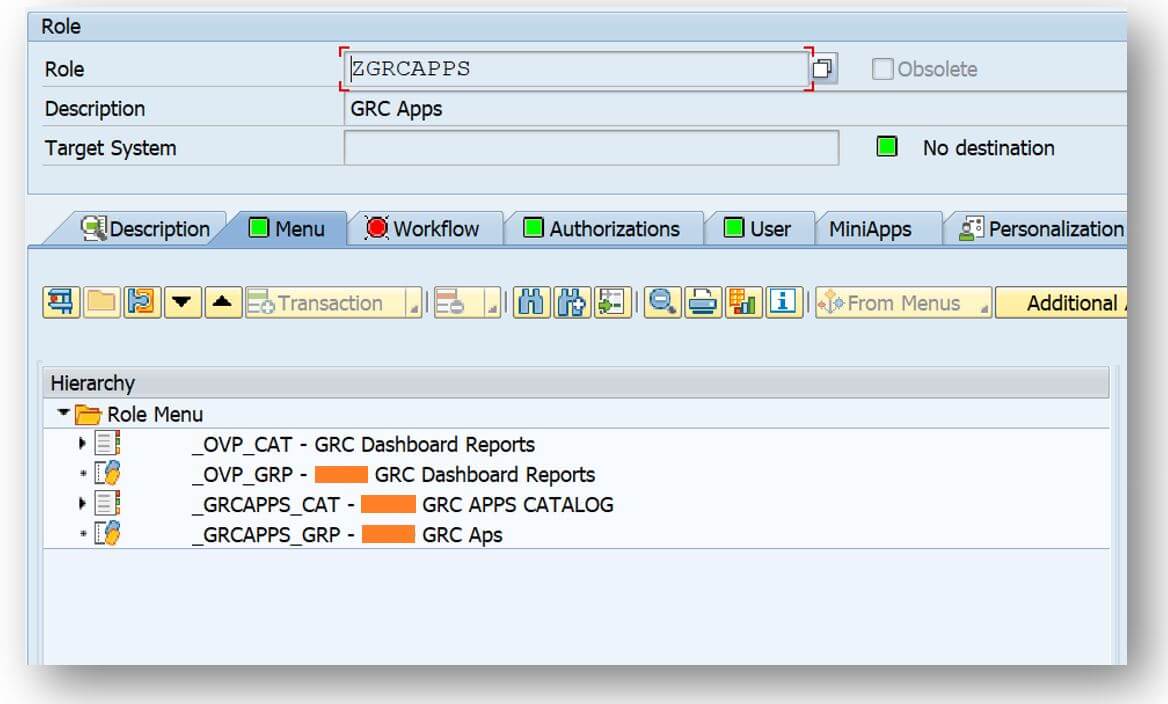Screen dimensions: 1168x704
Task: Click the Find Next binoculars icon
Action: [x=570, y=302]
